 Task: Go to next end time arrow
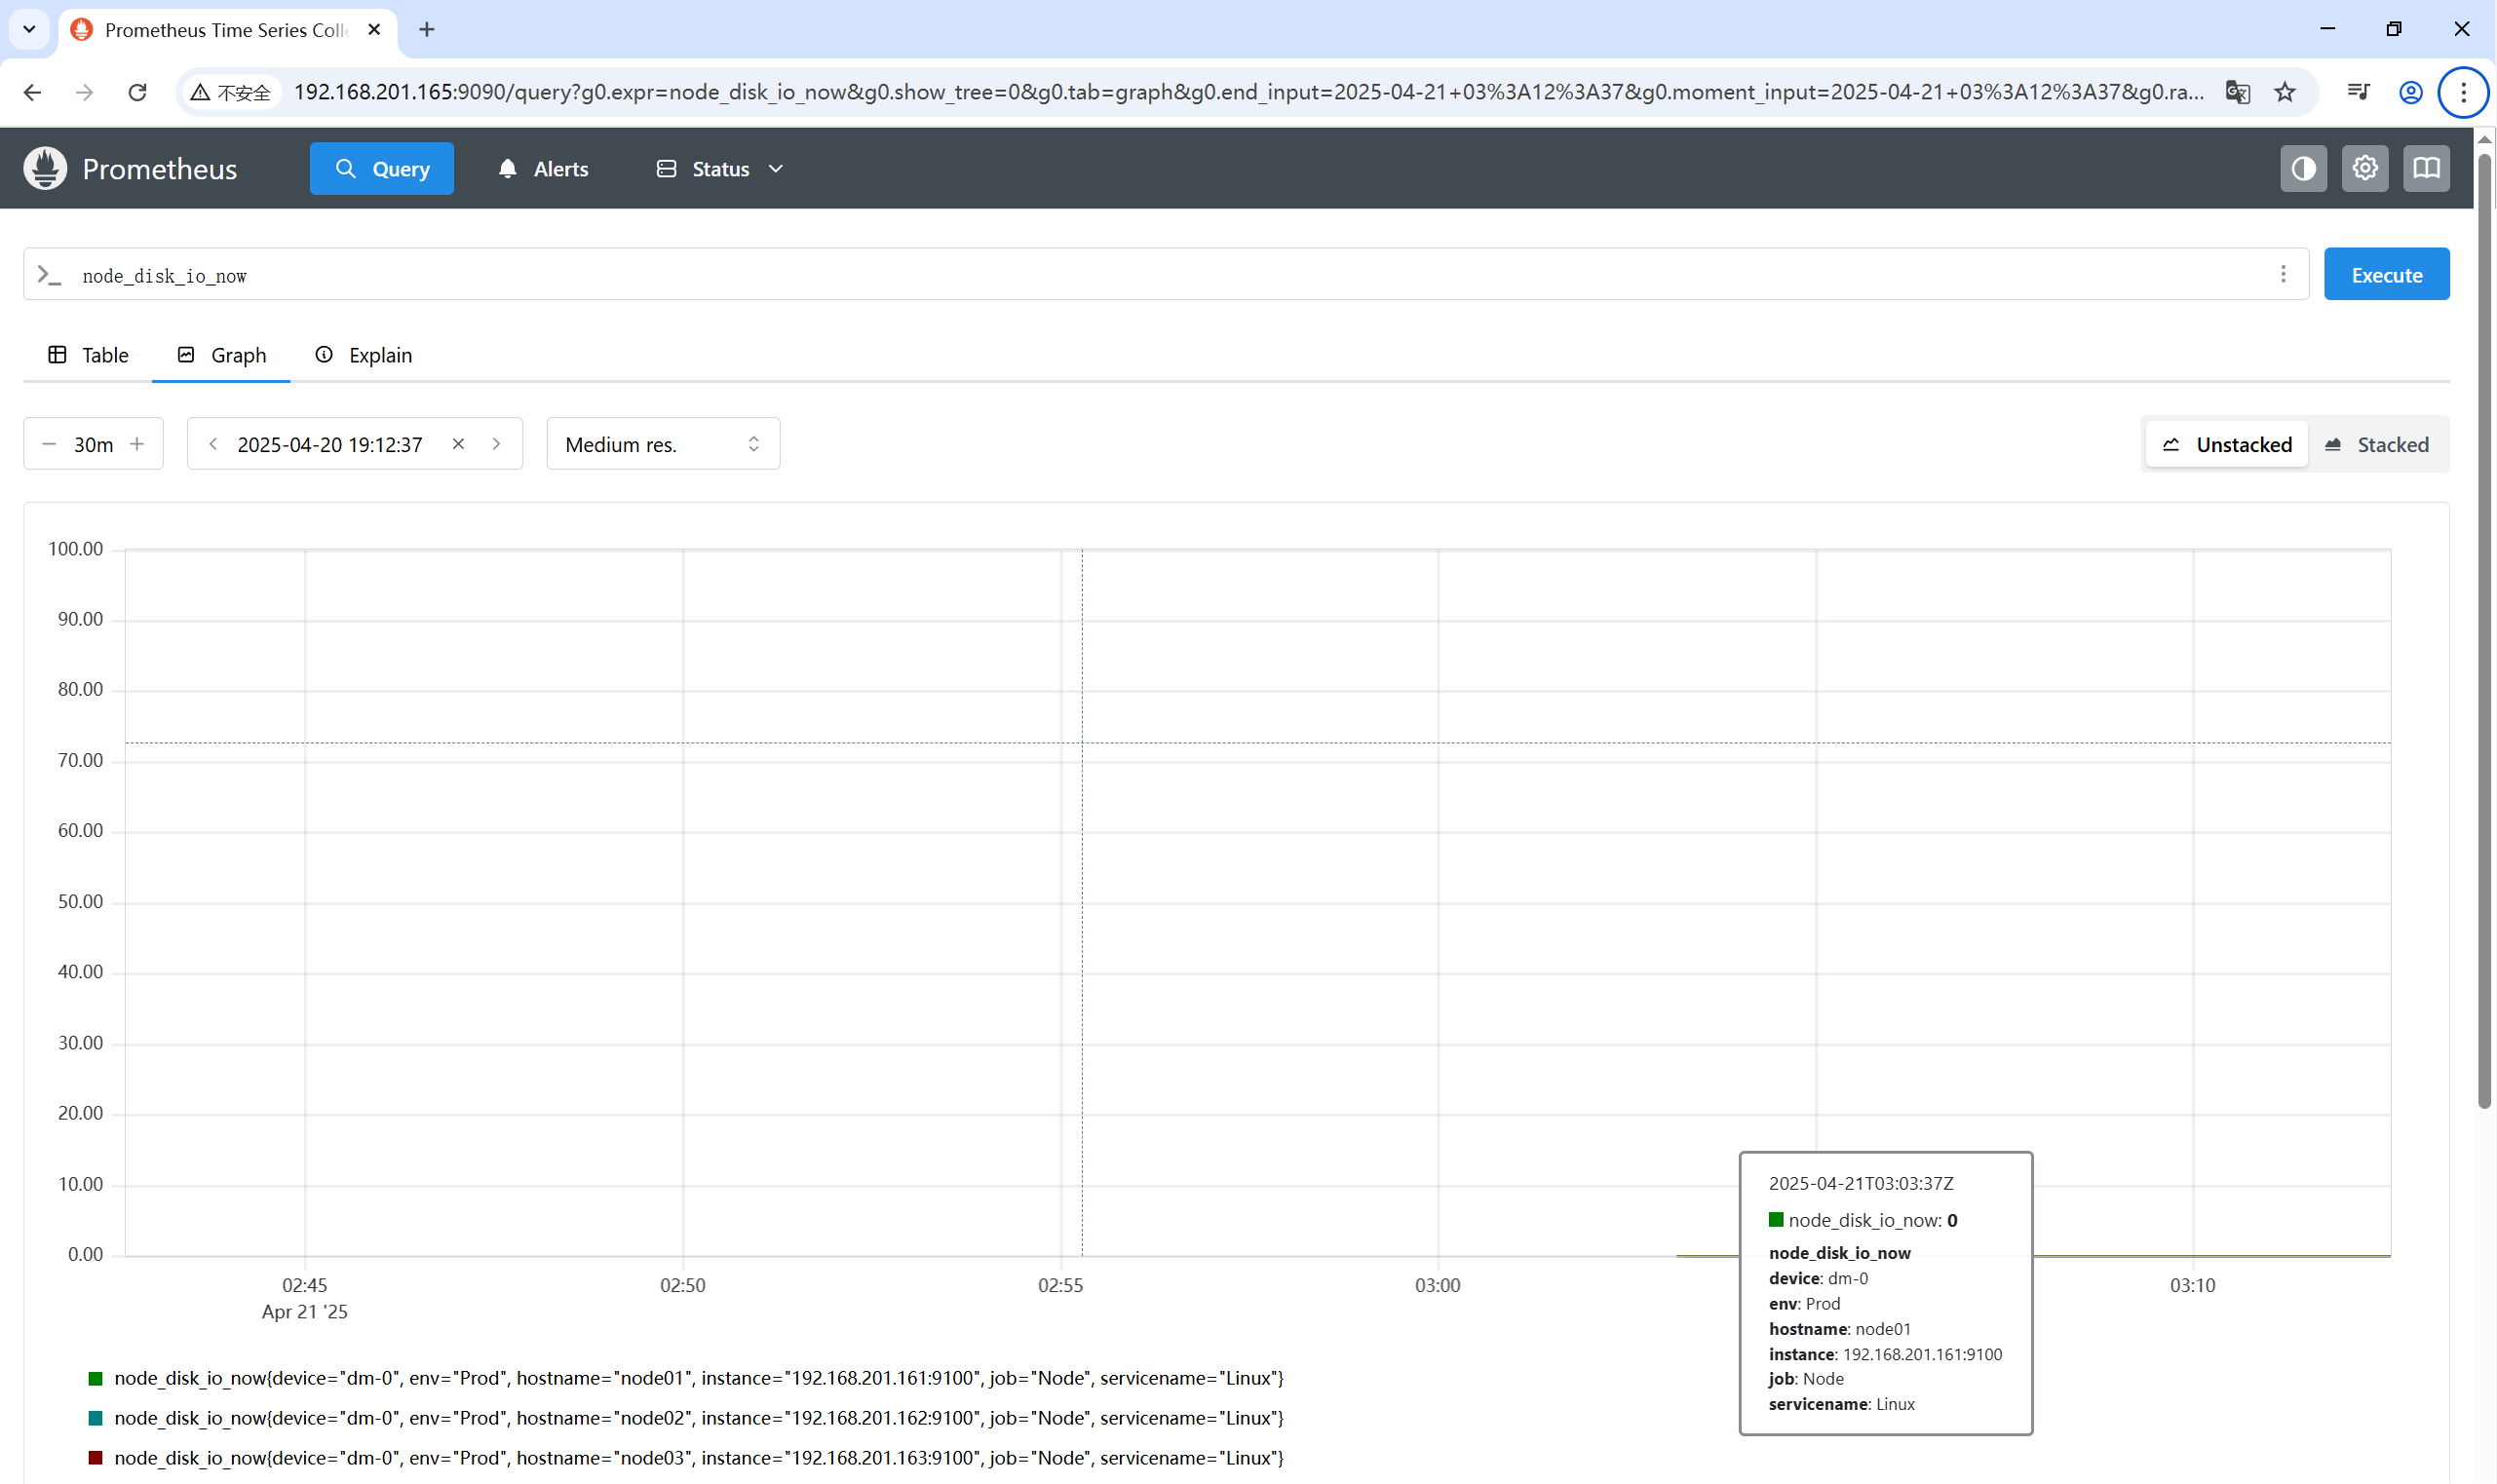click(x=496, y=444)
